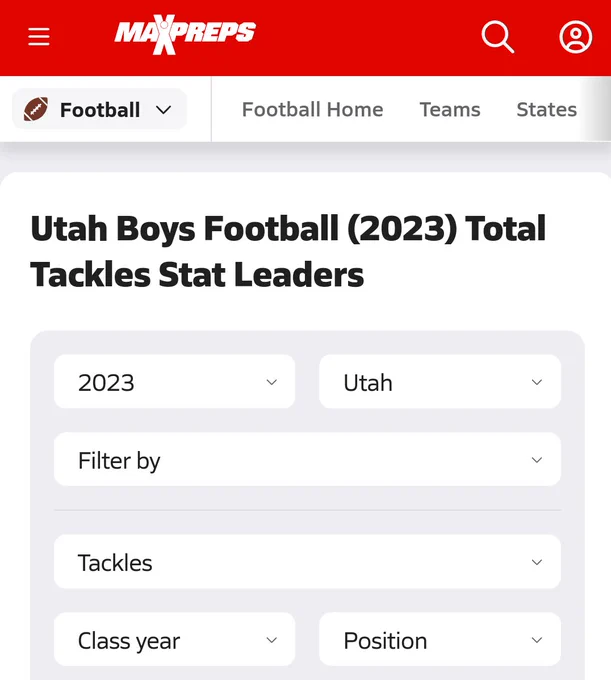The height and width of the screenshot is (680, 611).
Task: Open the hamburger menu icon
Action: pos(39,36)
